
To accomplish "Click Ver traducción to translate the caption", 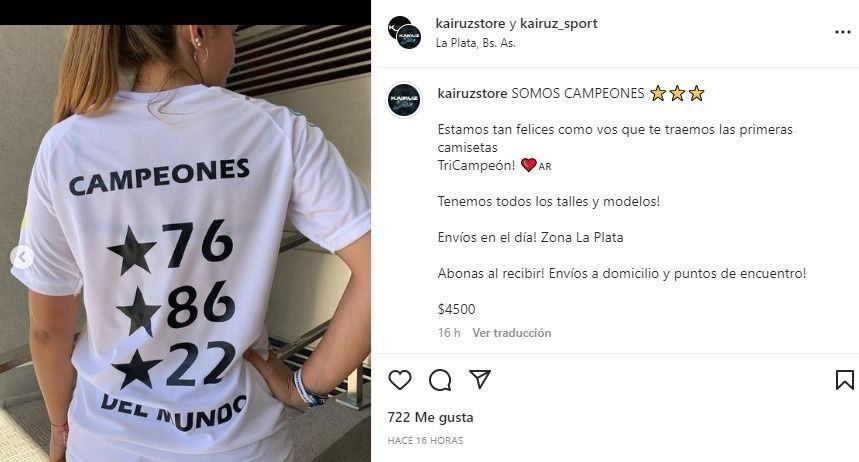I will pos(512,333).
